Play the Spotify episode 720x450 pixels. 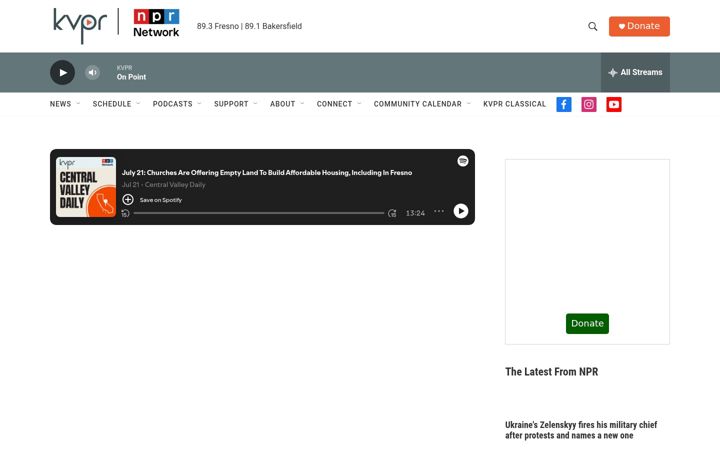tap(461, 211)
